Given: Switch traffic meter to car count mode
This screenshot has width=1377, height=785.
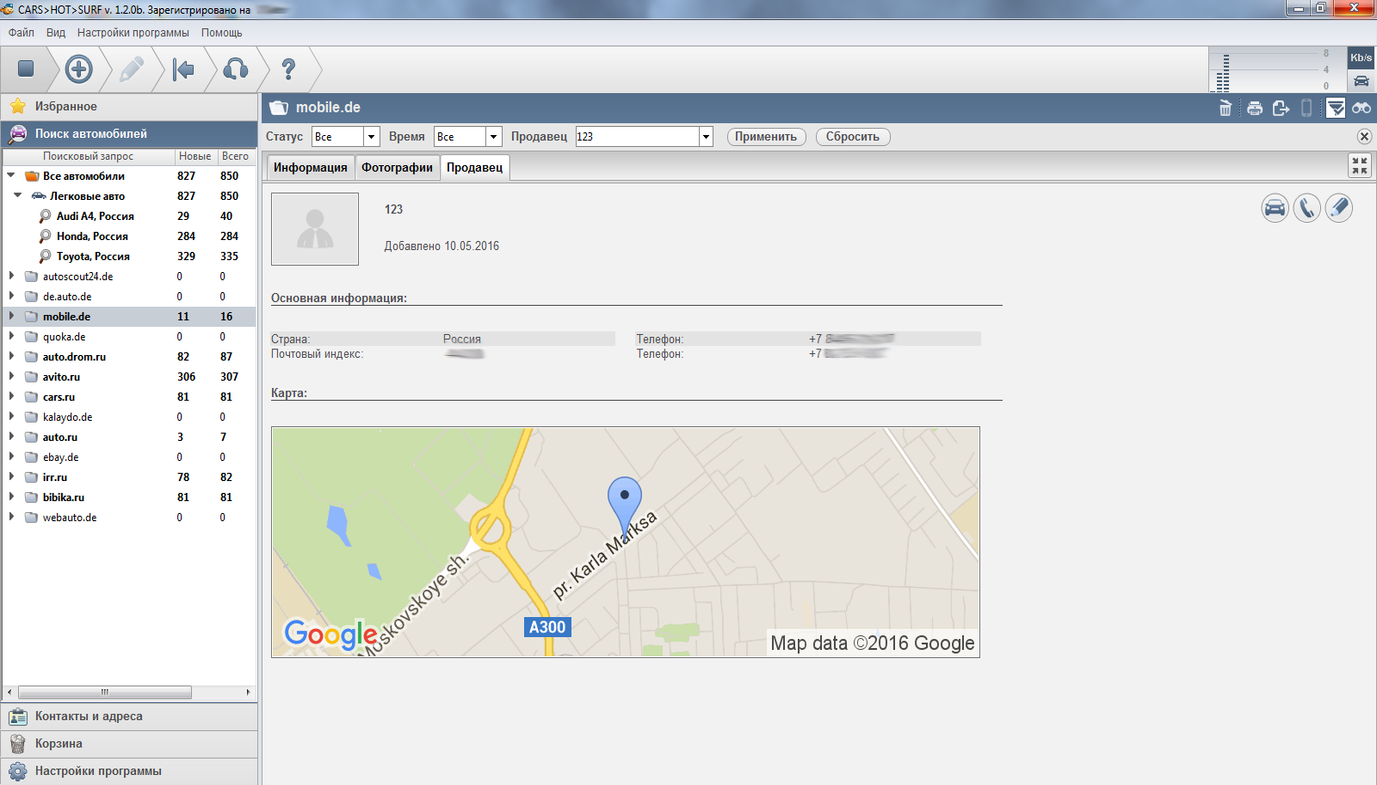Looking at the screenshot, I should 1361,81.
